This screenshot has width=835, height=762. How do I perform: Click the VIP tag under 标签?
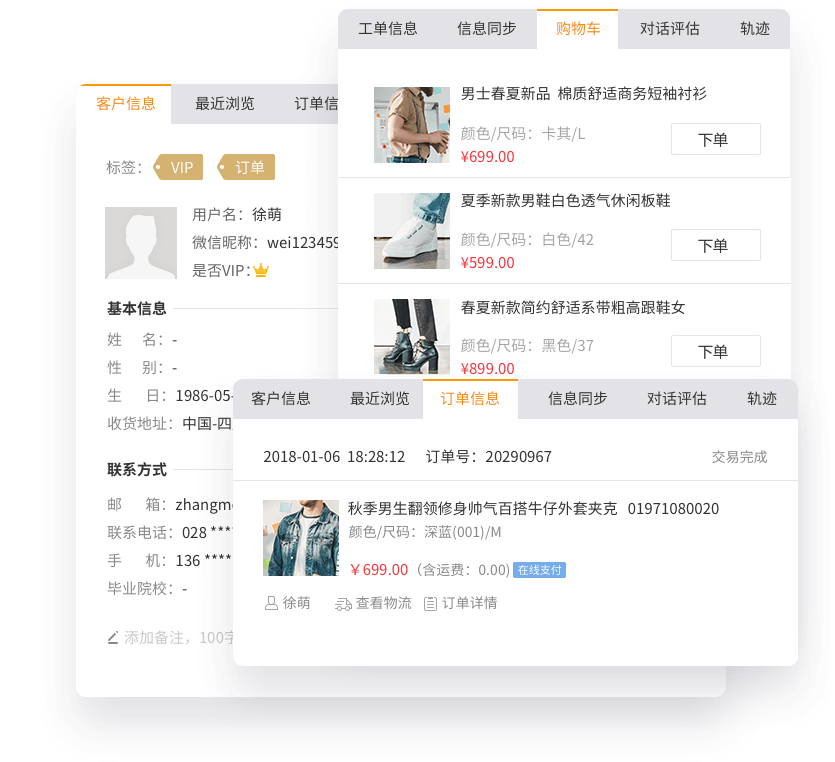click(x=179, y=167)
